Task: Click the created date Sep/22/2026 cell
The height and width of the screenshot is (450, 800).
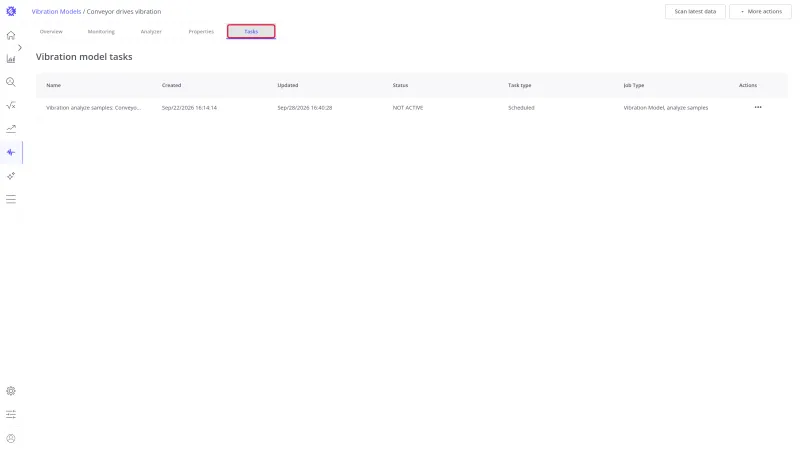Action: pyautogui.click(x=189, y=108)
